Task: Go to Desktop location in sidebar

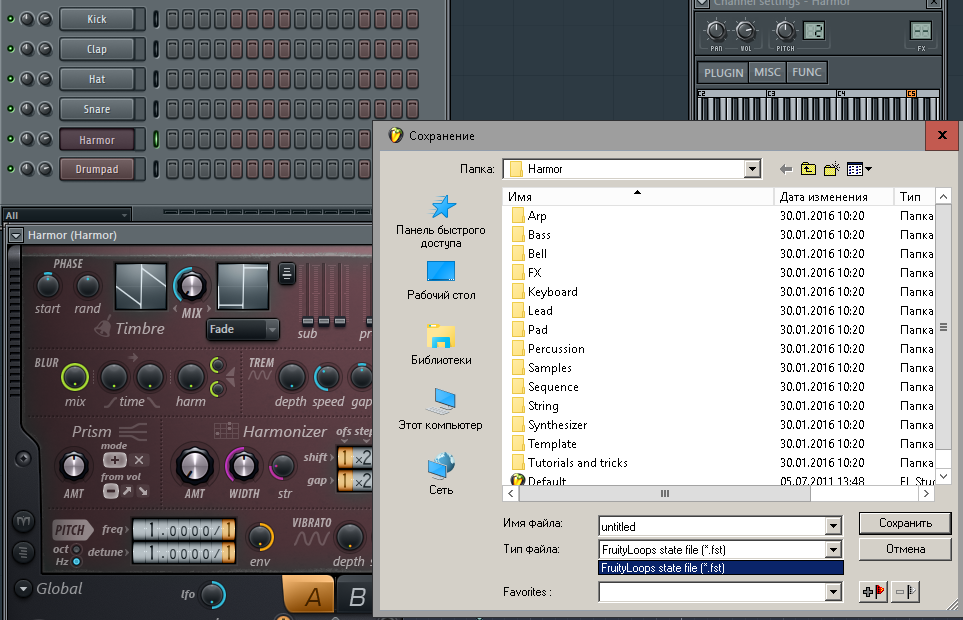Action: 441,281
